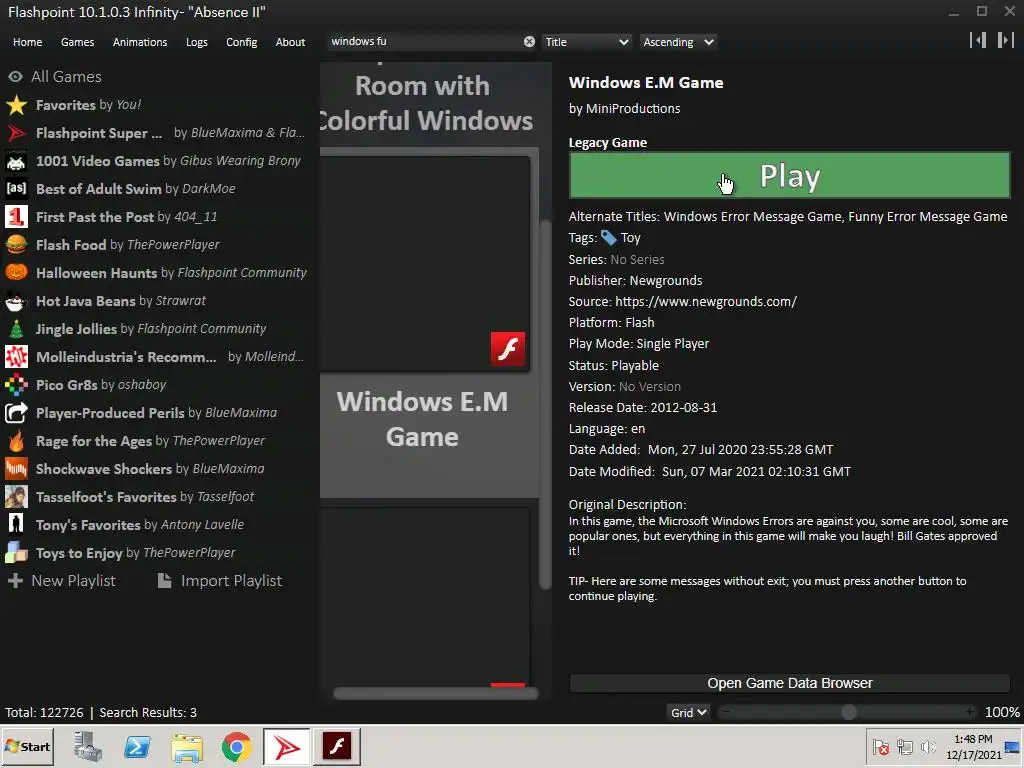
Task: Open PowerShell from the taskbar
Action: 137,747
